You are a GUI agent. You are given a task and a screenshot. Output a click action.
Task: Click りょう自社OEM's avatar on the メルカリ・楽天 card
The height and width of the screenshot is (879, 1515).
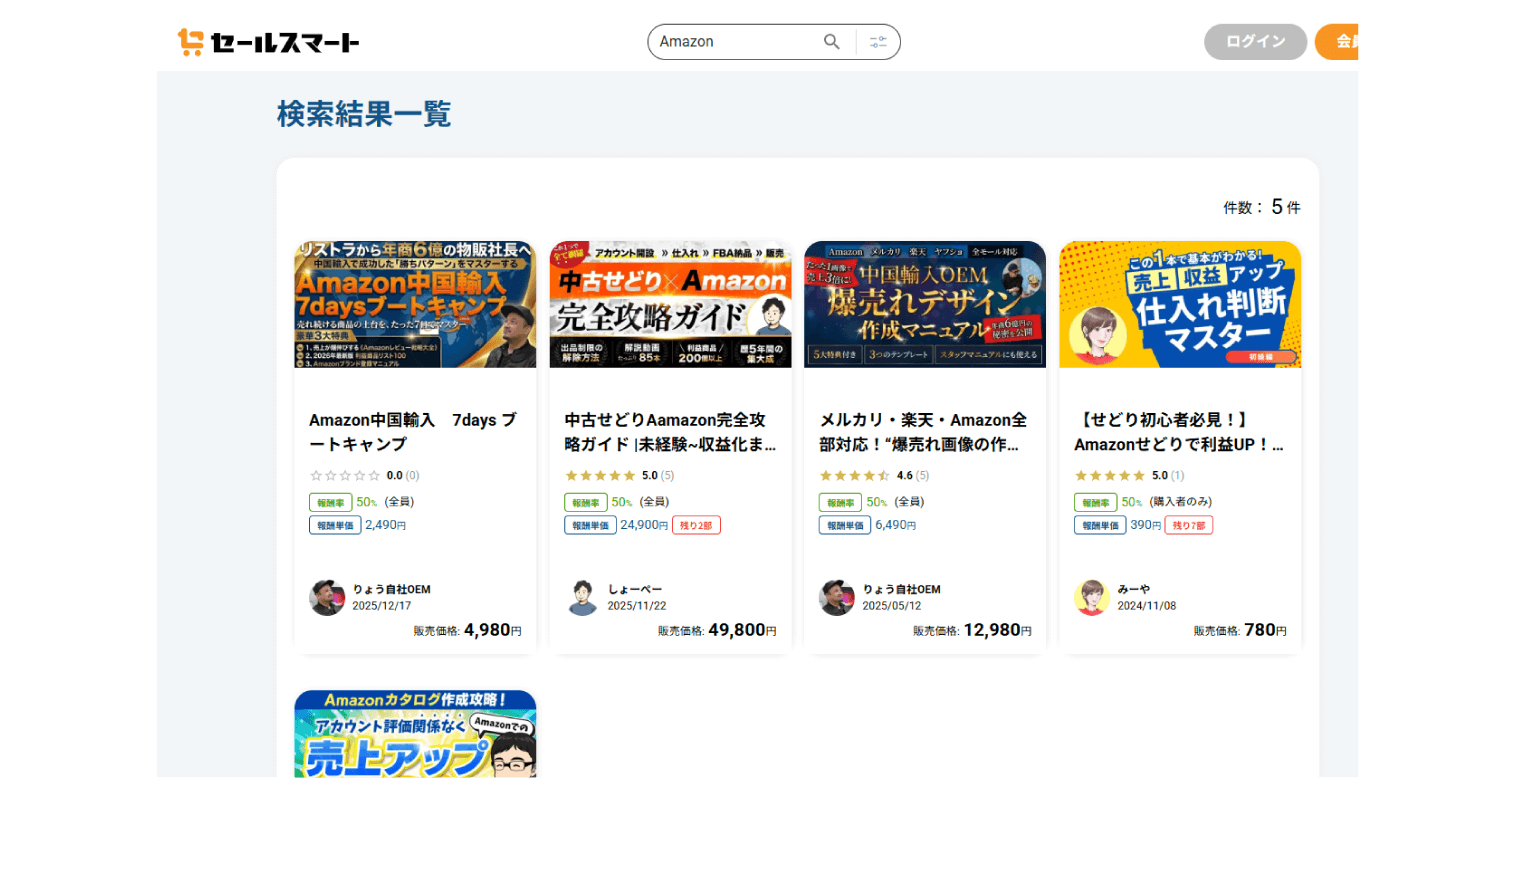point(837,598)
